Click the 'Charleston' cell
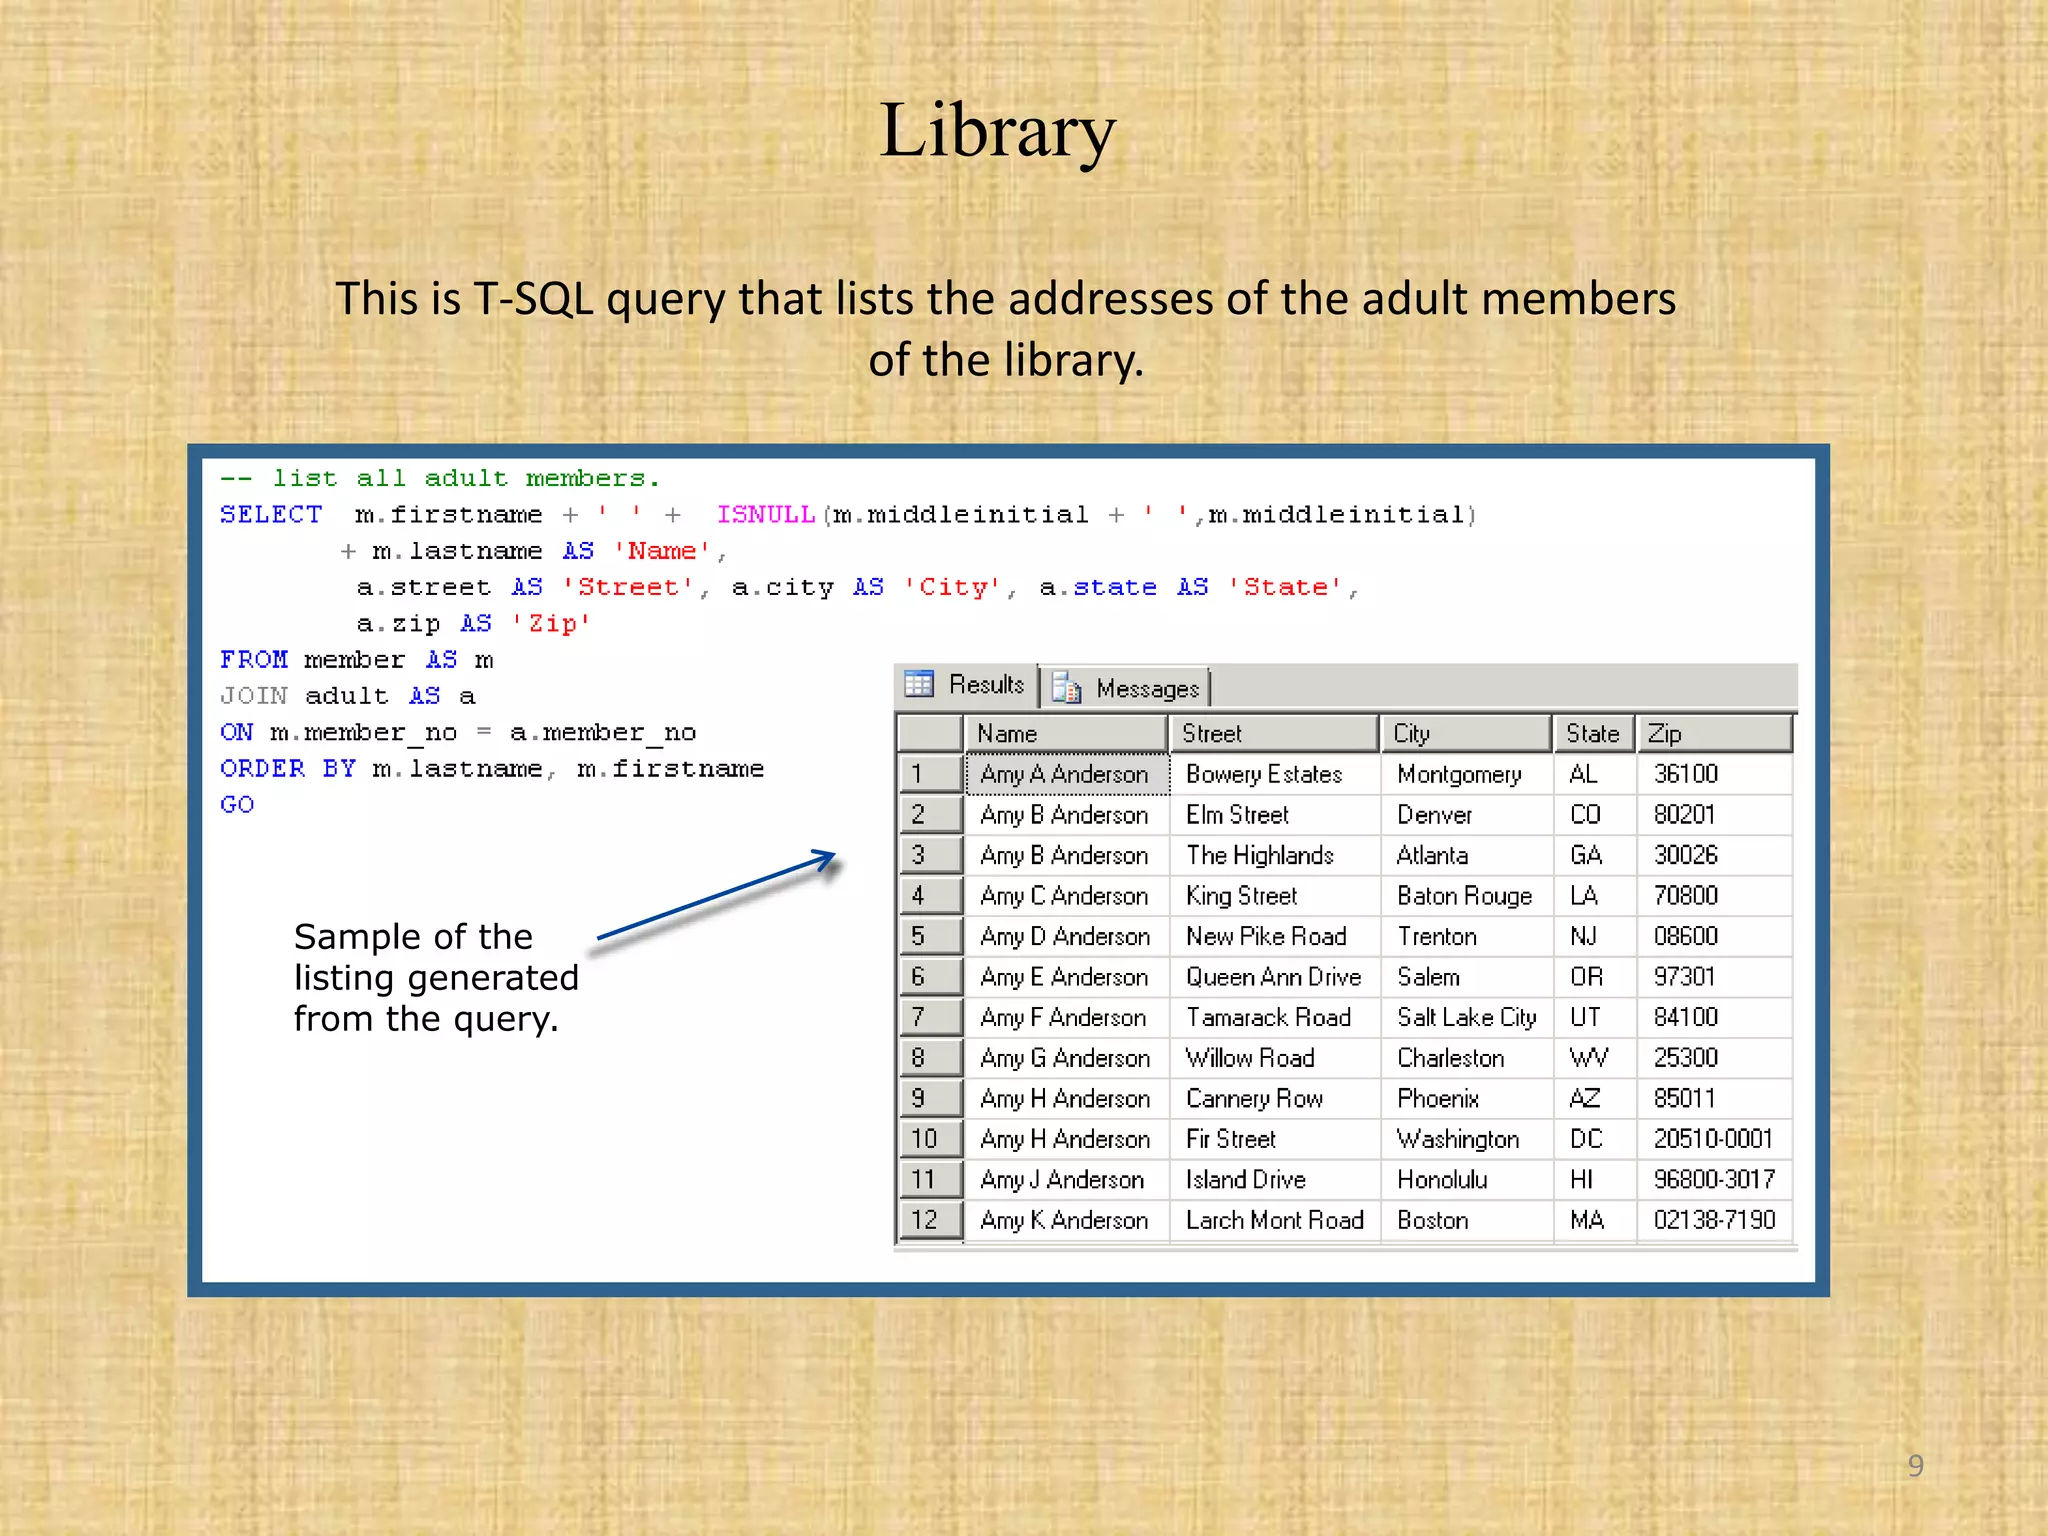The image size is (2048, 1536). tap(1467, 1058)
